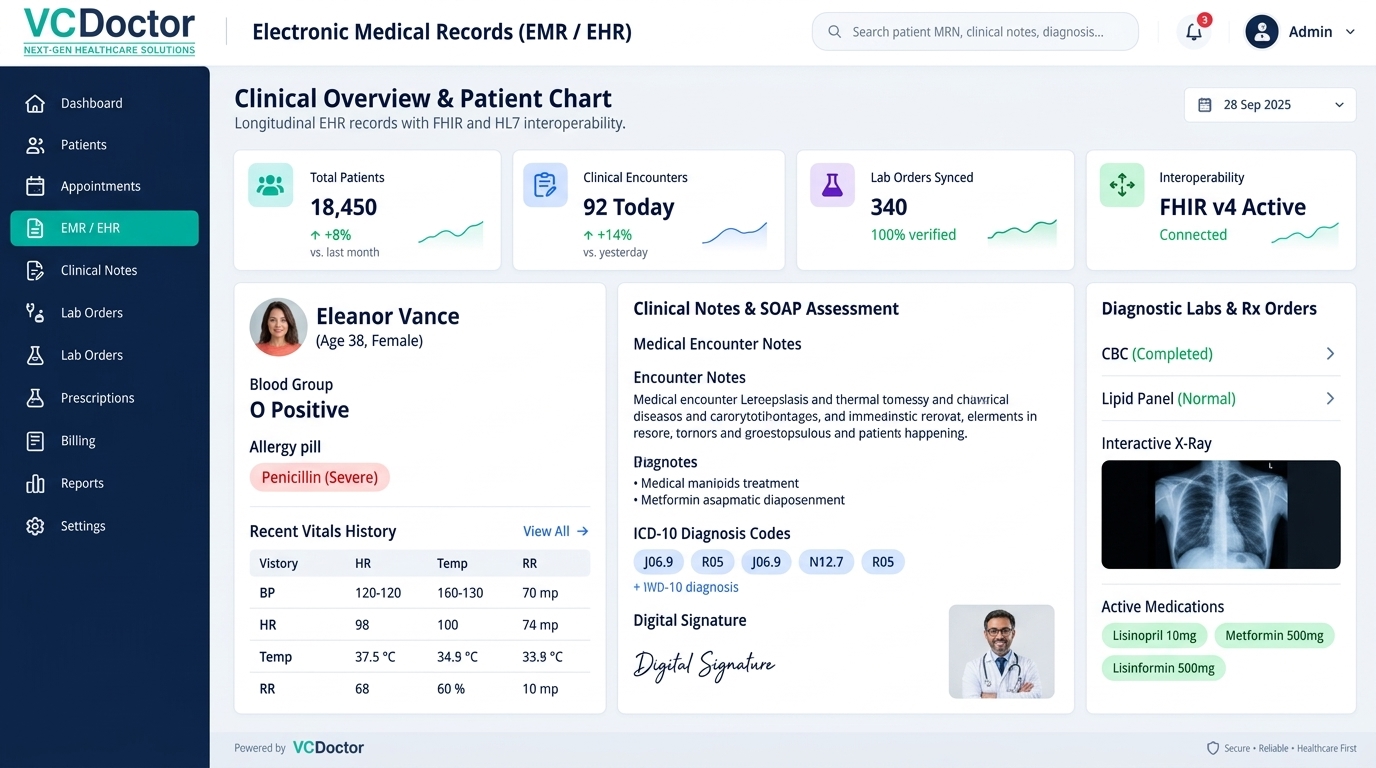Screen dimensions: 1376x768
Task: Click the Clinical Encounters clipboard icon
Action: [545, 185]
